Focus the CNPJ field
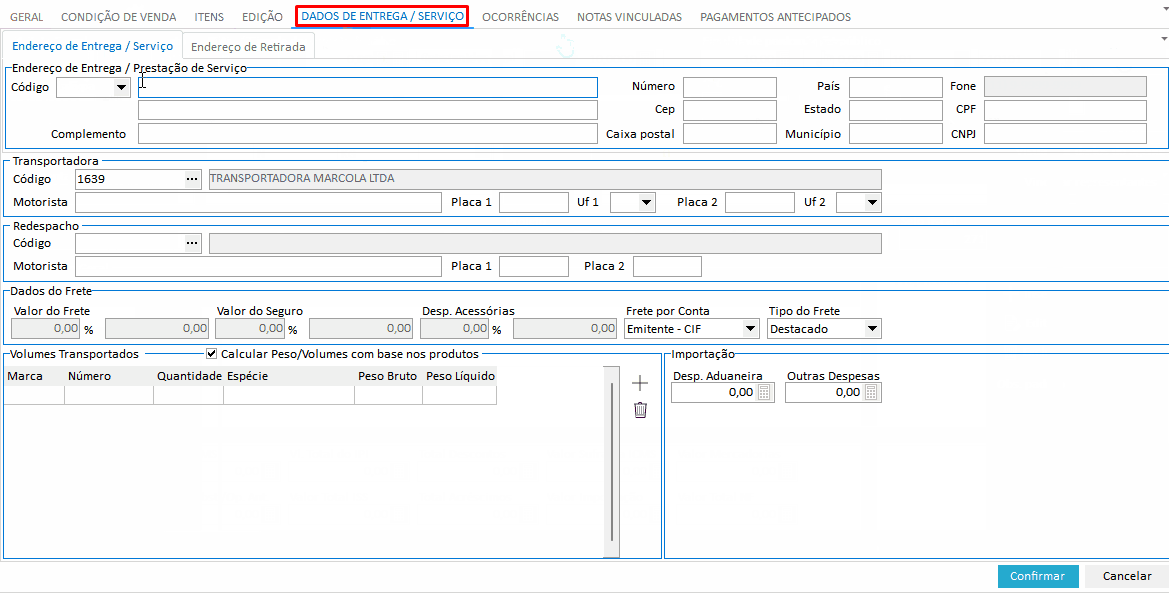The height and width of the screenshot is (593, 1169). pos(1065,134)
